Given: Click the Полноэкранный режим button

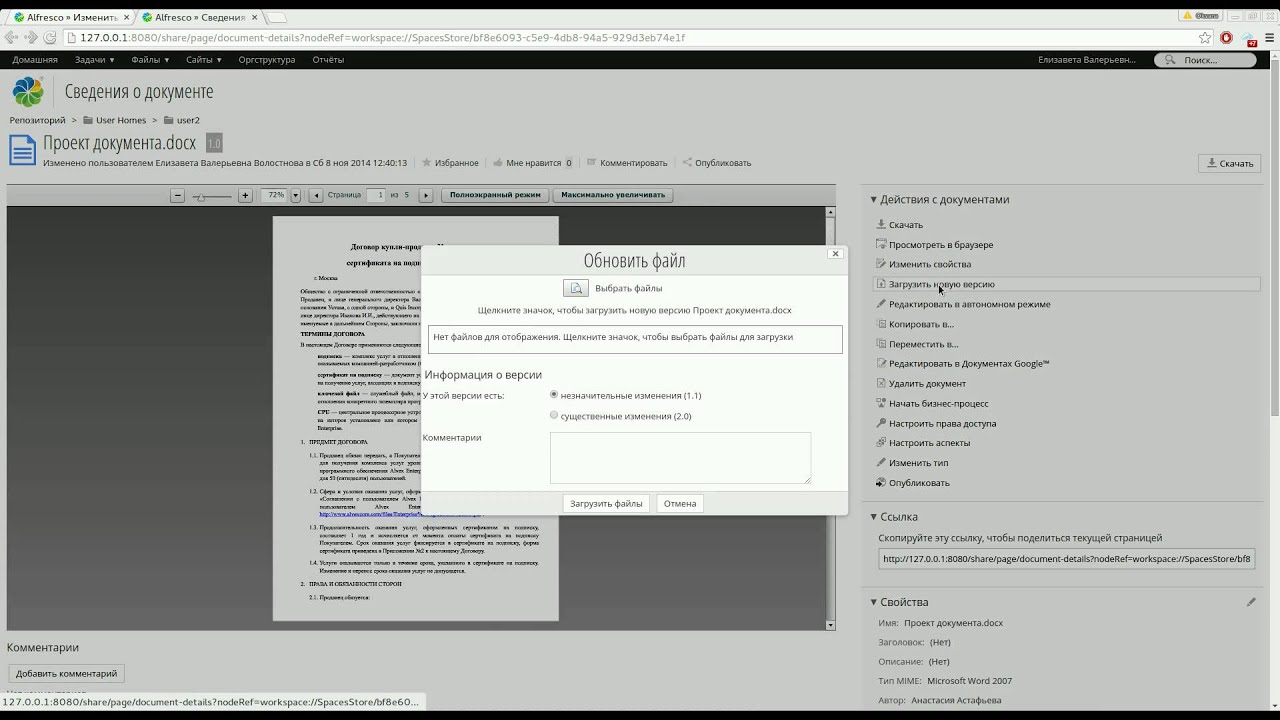Looking at the screenshot, I should (495, 196).
